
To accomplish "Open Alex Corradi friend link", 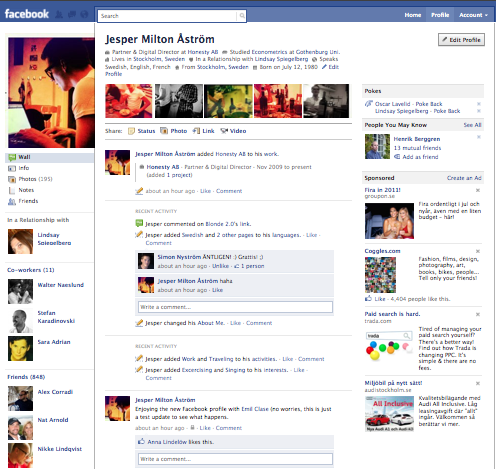I will pos(55,392).
